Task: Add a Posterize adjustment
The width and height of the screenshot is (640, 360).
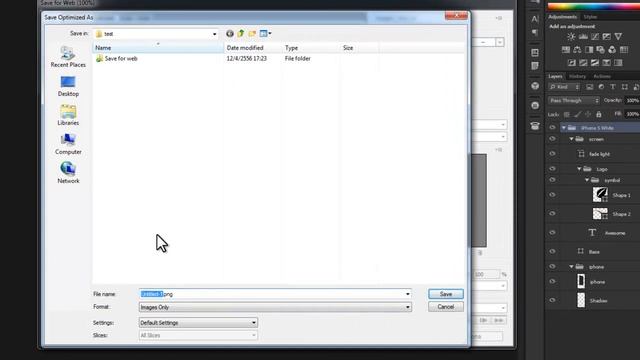Action: 583,63
